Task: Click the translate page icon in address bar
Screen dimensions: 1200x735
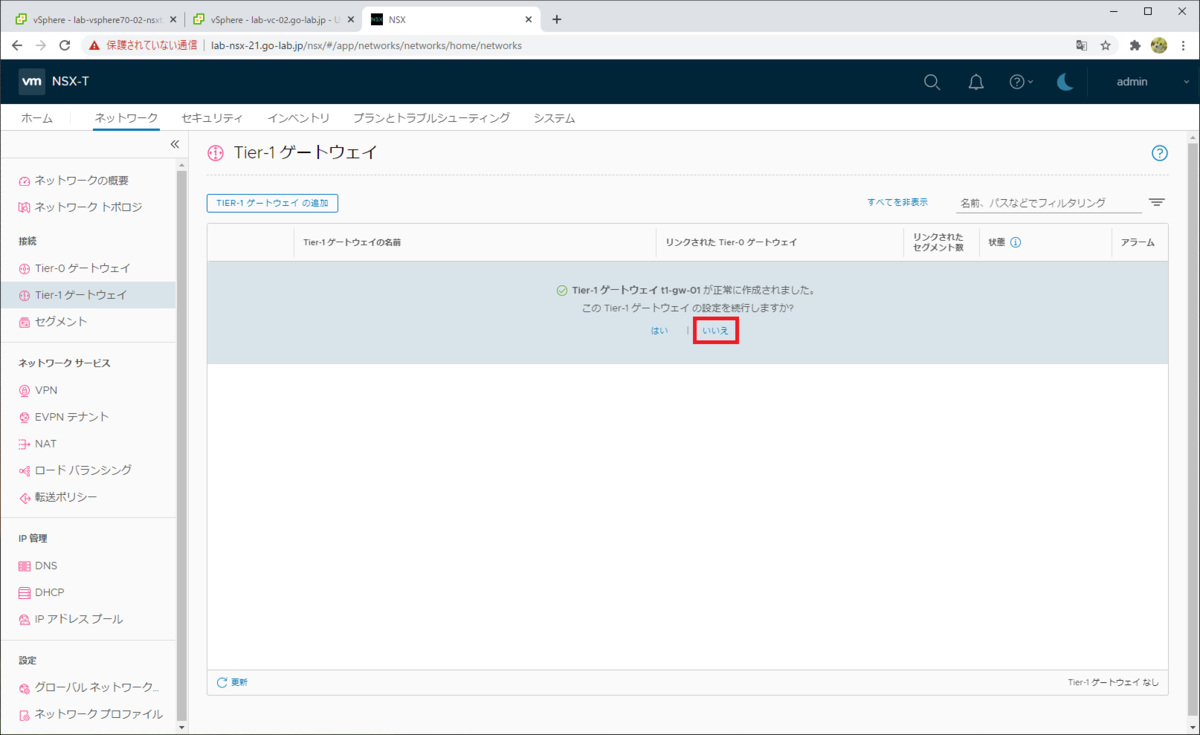Action: point(1081,45)
